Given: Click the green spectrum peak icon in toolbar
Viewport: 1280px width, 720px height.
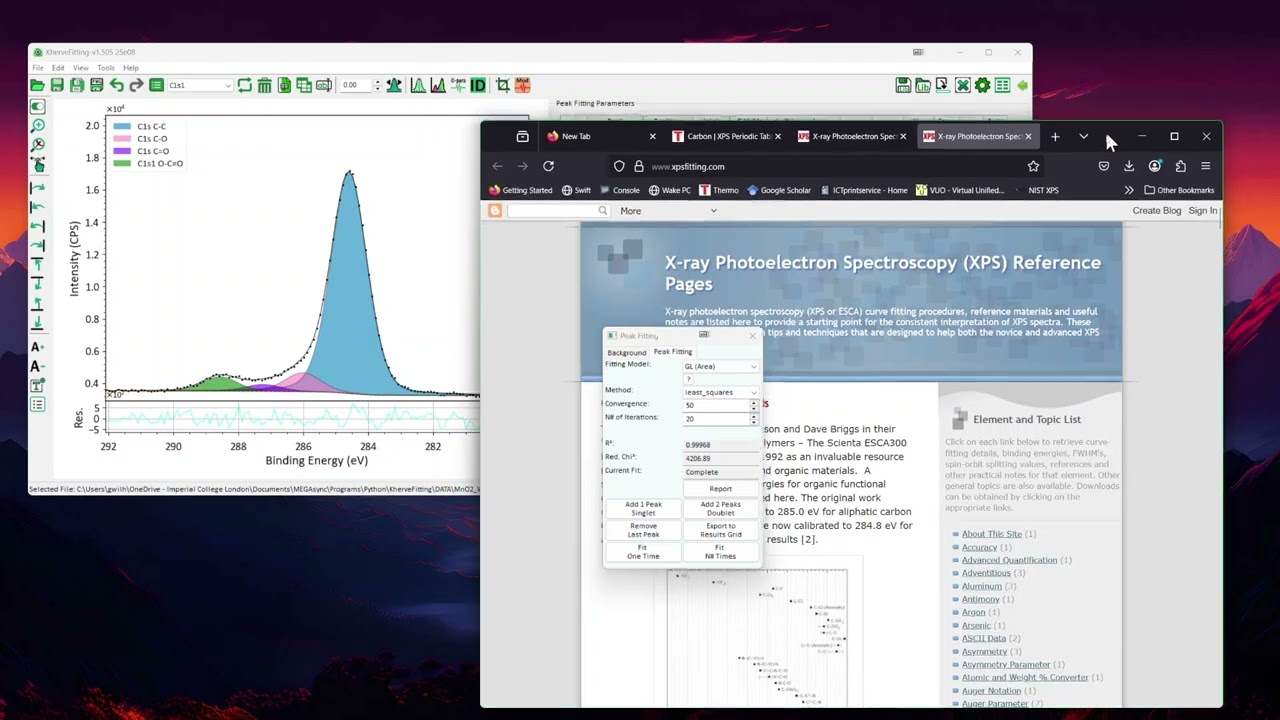Looking at the screenshot, I should point(418,86).
